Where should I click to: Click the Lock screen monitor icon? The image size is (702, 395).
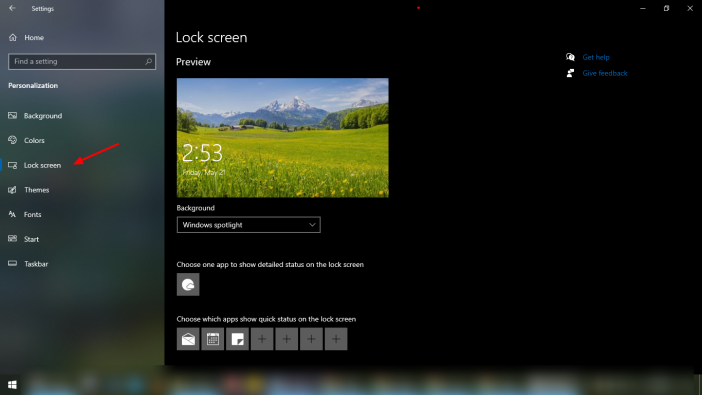click(13, 165)
